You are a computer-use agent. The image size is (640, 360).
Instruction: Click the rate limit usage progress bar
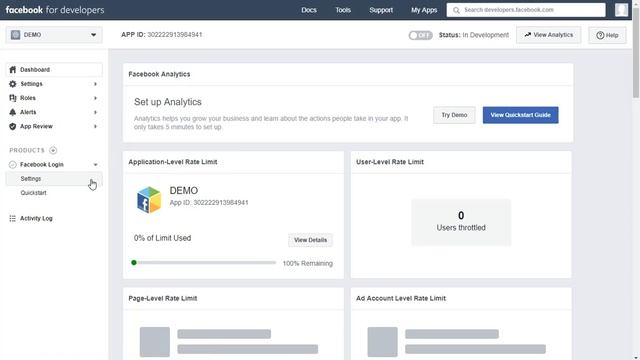[x=204, y=263]
